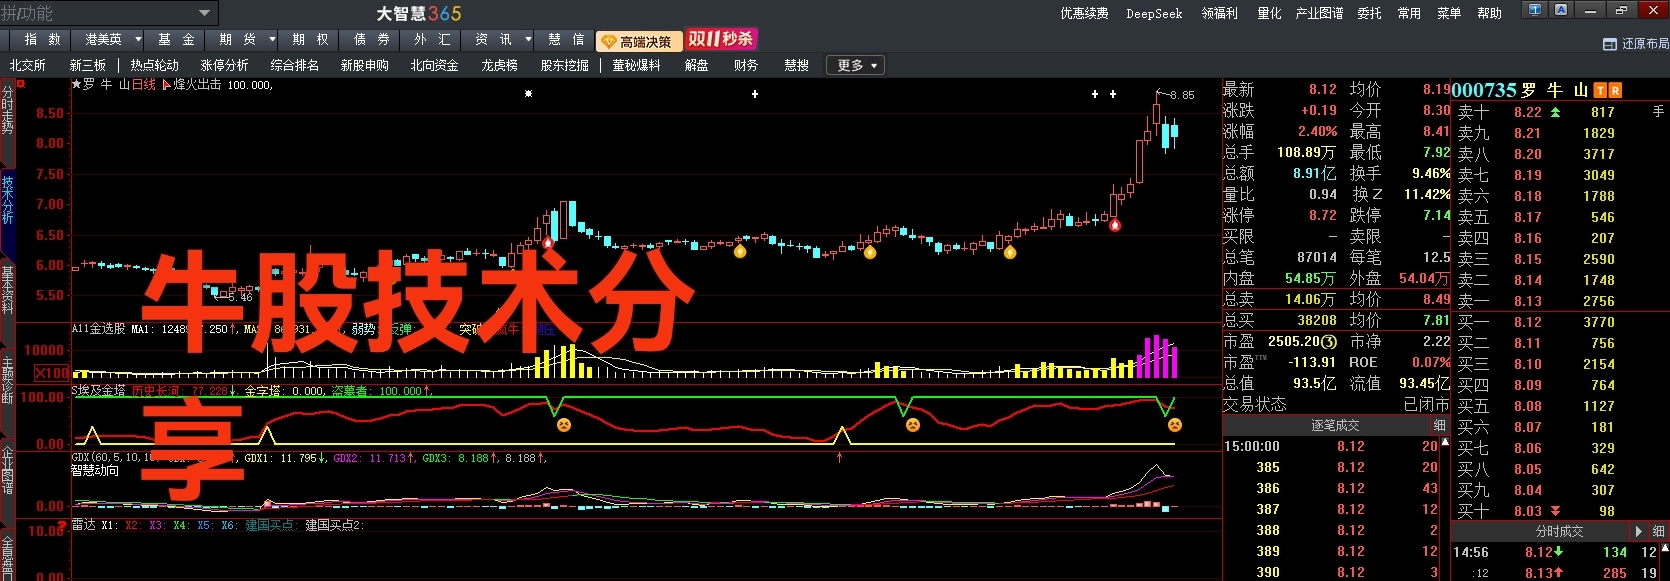Viewport: 1670px width, 581px height.
Task: Click 北交所 shortcut
Action: point(28,65)
